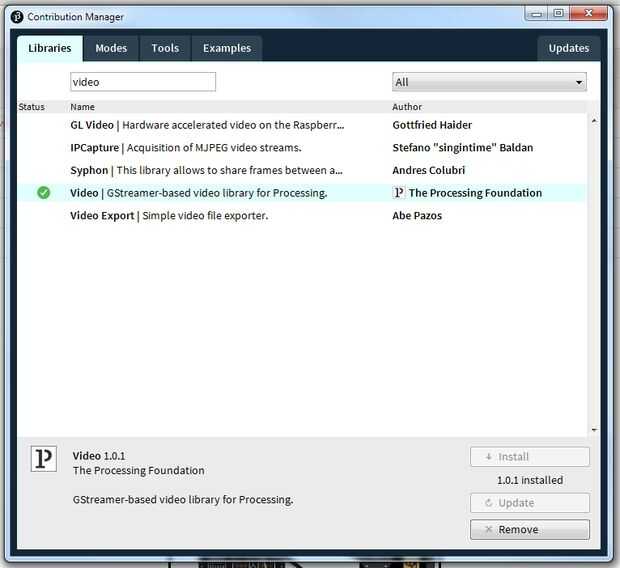
Task: Click the green installed checkmark beside Video
Action: click(43, 193)
